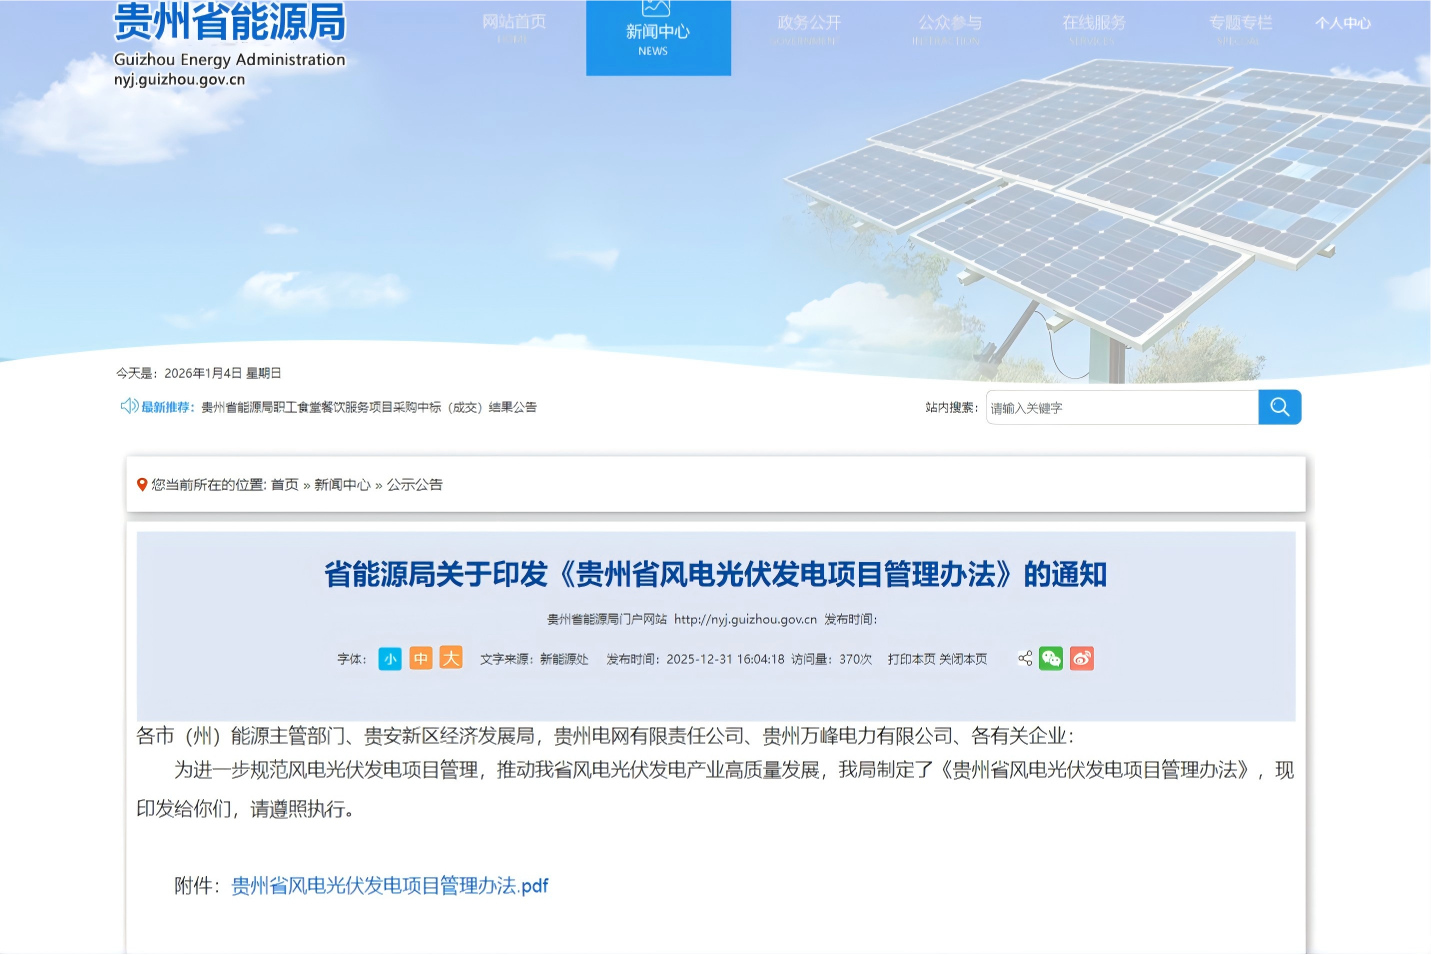Download 贵州省风电光伏发电项目管理办法.pdf attachment
Screen dimensions: 1432x955
[x=390, y=886]
